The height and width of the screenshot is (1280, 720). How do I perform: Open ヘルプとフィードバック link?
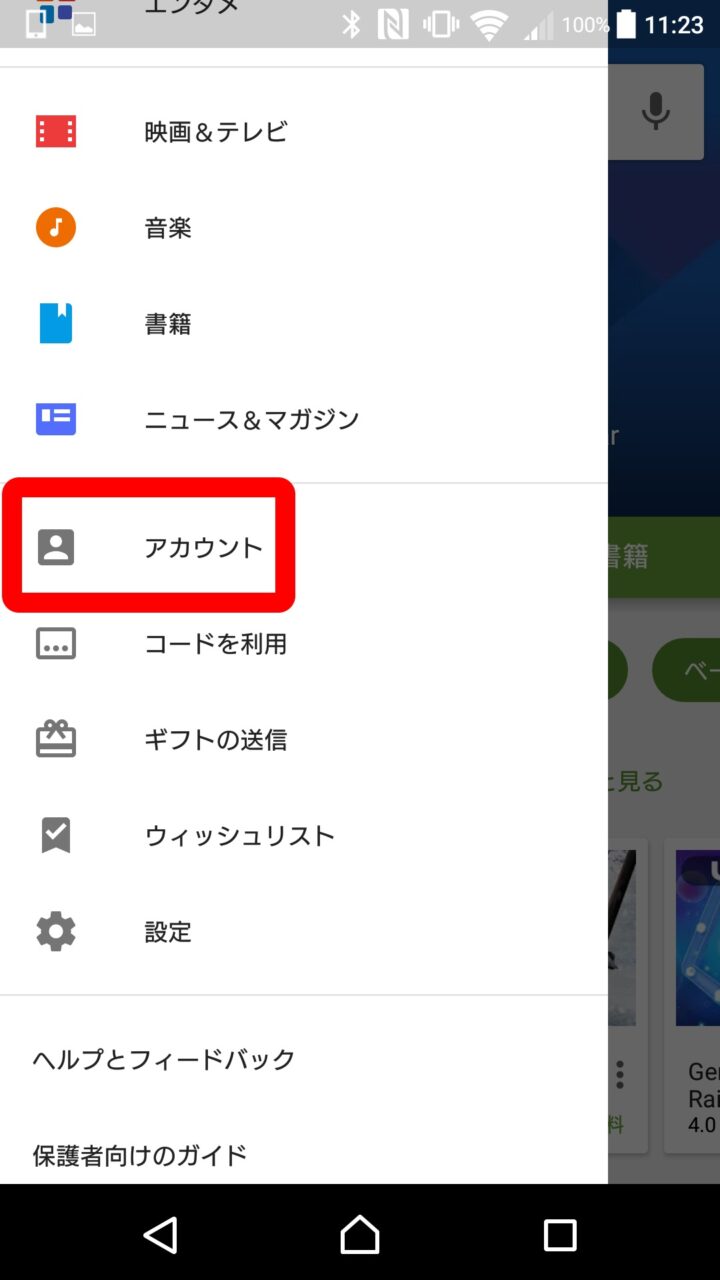164,1059
